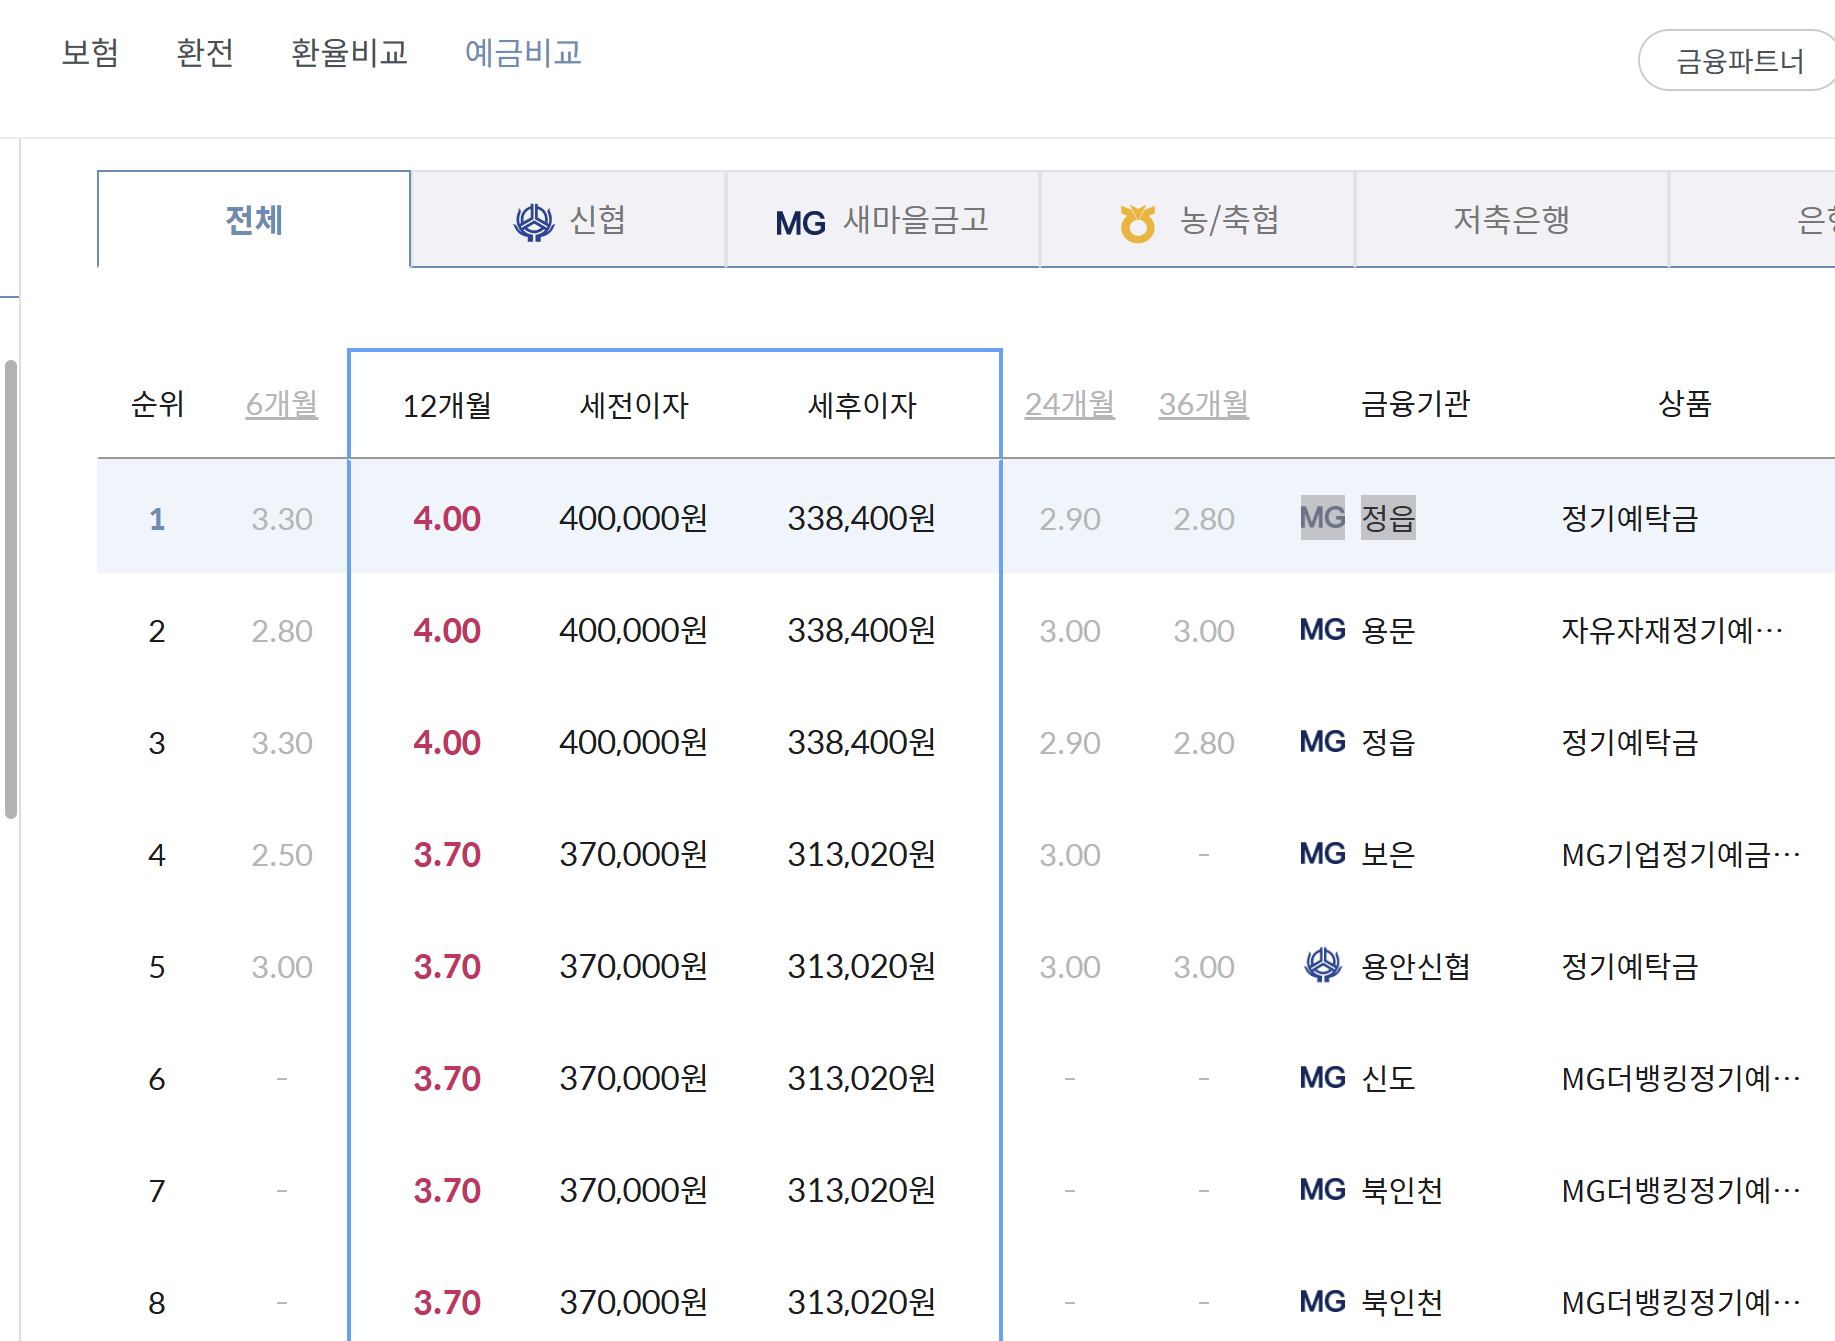The width and height of the screenshot is (1835, 1341).
Task: Click MG logo in rank 1 정읍 row
Action: (x=1322, y=518)
